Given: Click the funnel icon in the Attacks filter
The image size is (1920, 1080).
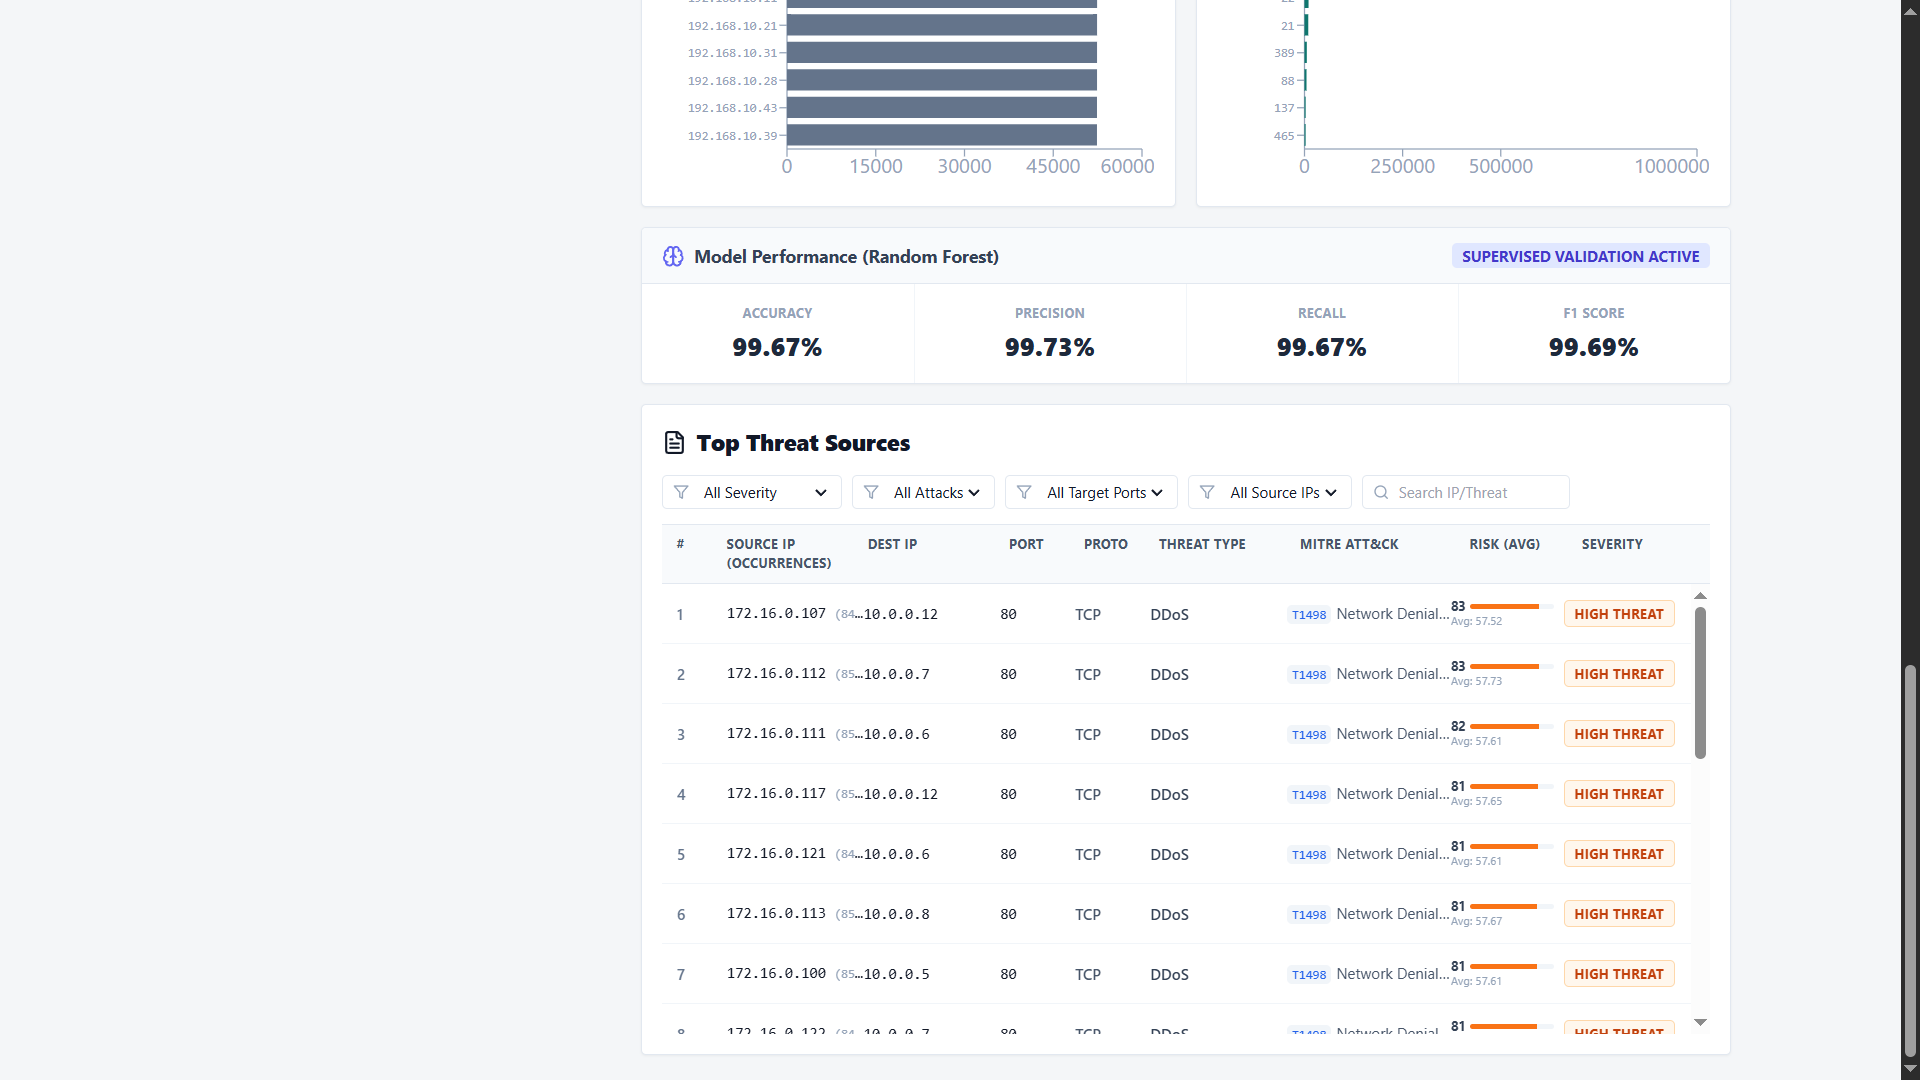Looking at the screenshot, I should (x=871, y=493).
